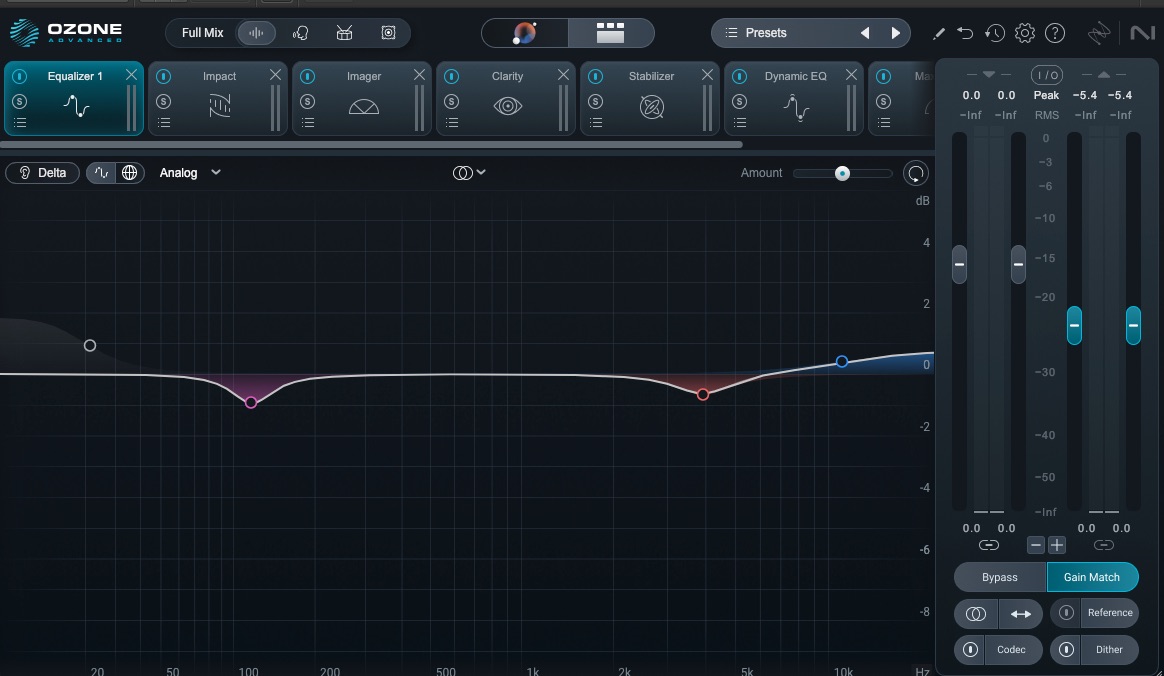Open the Master Assistant view

[525, 33]
